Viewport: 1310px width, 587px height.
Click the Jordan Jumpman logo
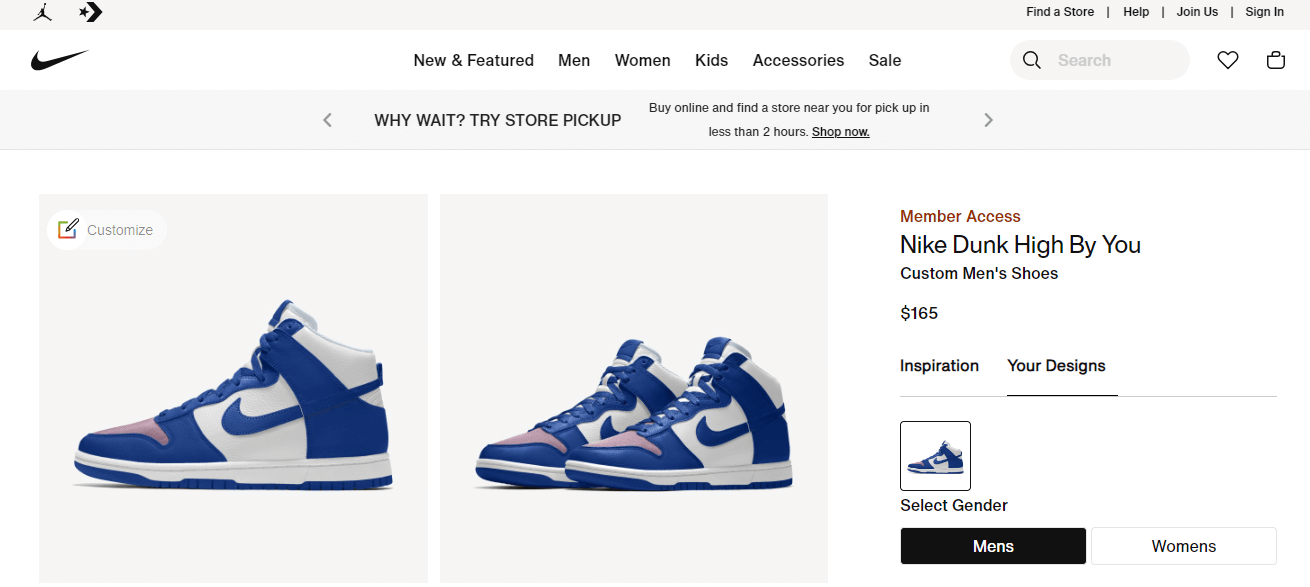click(42, 13)
